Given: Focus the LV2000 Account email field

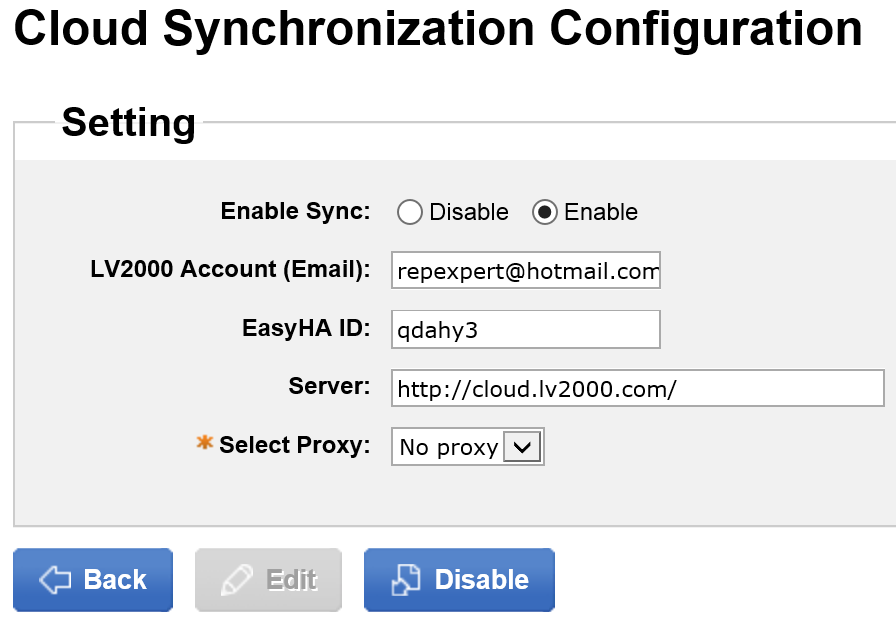Looking at the screenshot, I should pyautogui.click(x=526, y=270).
